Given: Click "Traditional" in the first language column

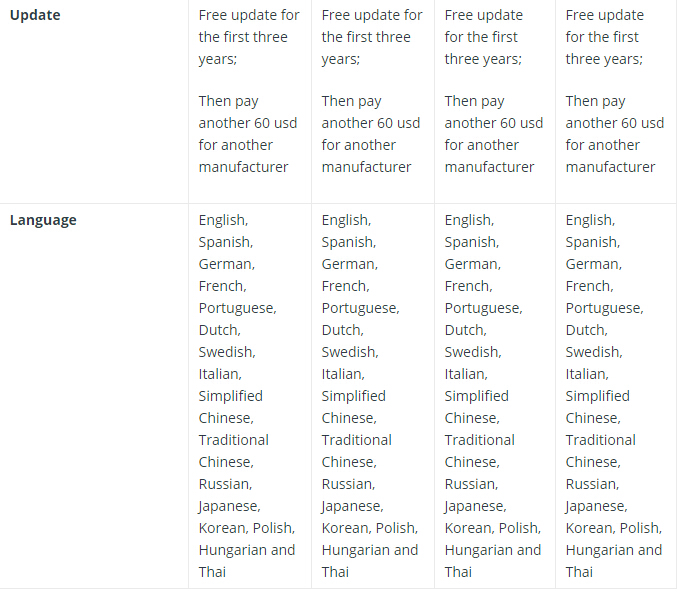Looking at the screenshot, I should point(233,440).
